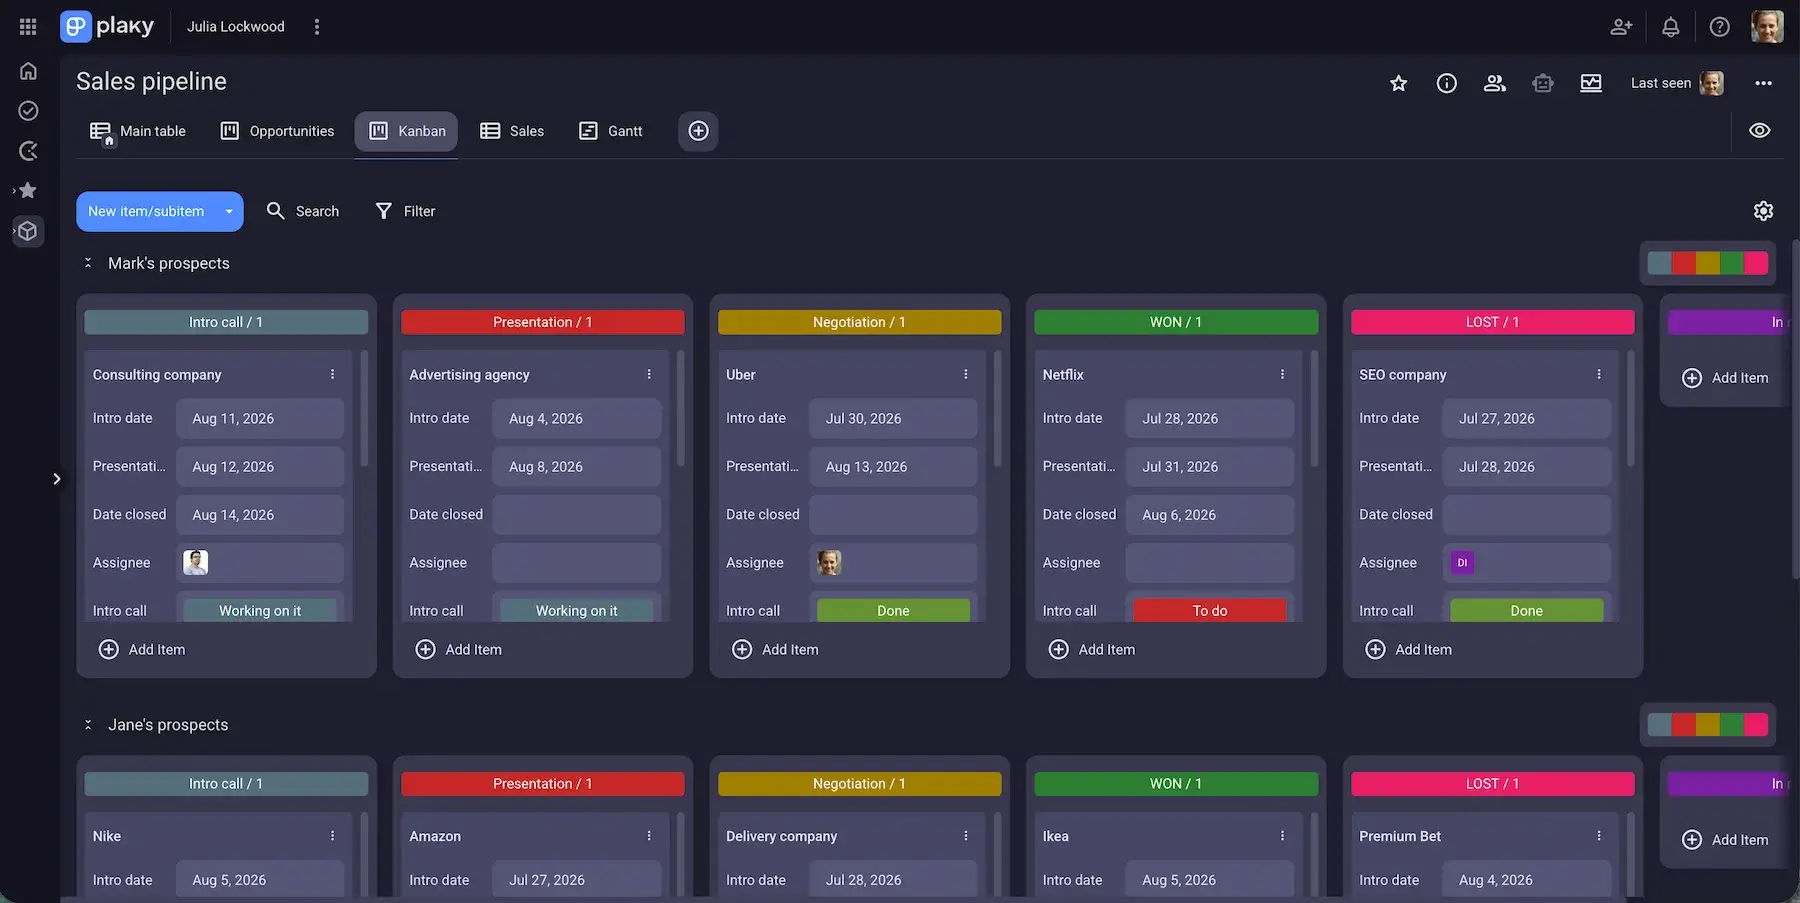Screen dimensions: 1800x903
Task: Click the status color summary bar in Jane's prospects
Action: coord(1707,725)
